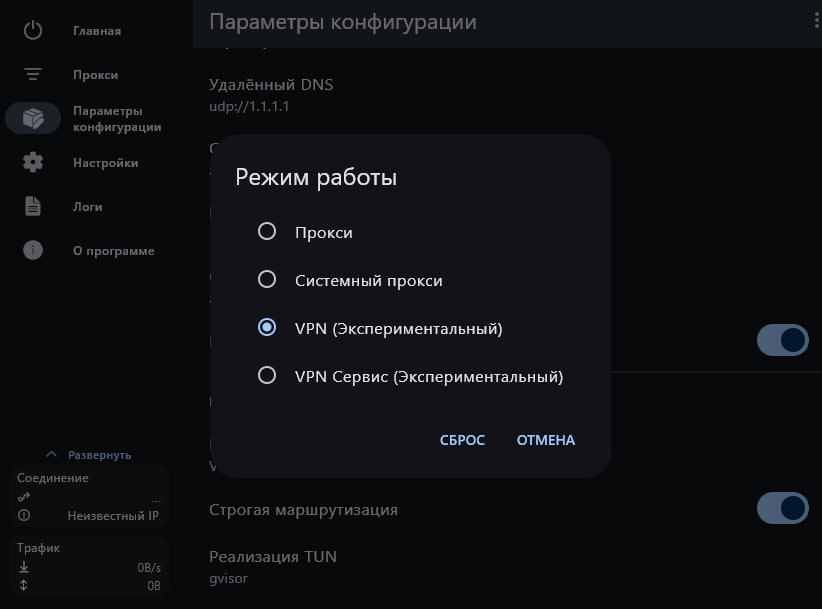822x609 pixels.
Task: Open the Настройки menu item
Action: (105, 163)
